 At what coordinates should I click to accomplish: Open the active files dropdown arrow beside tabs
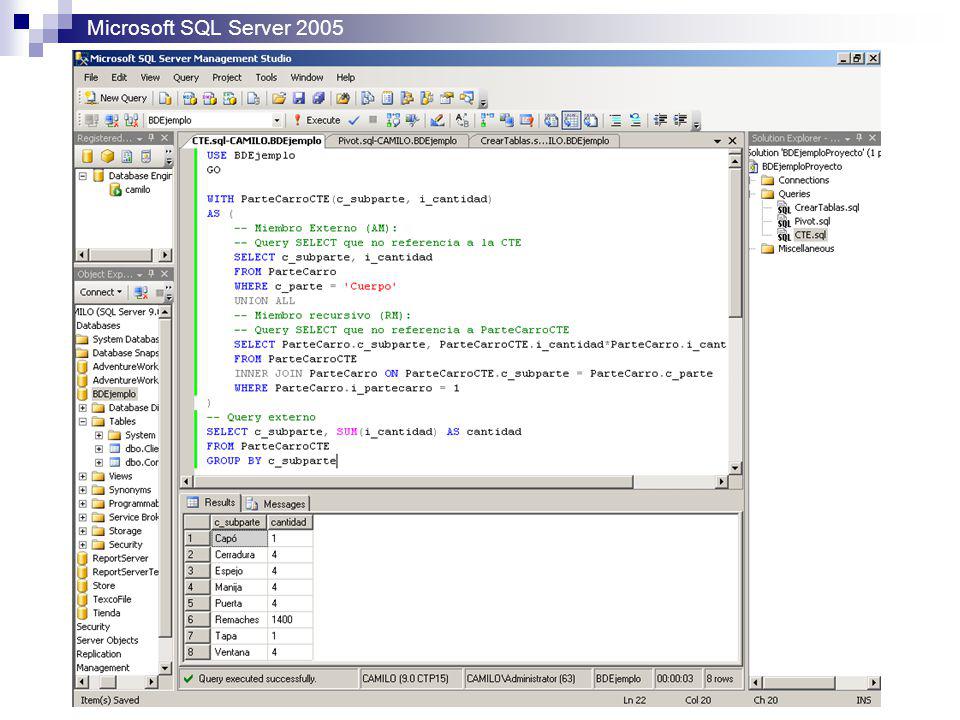717,141
